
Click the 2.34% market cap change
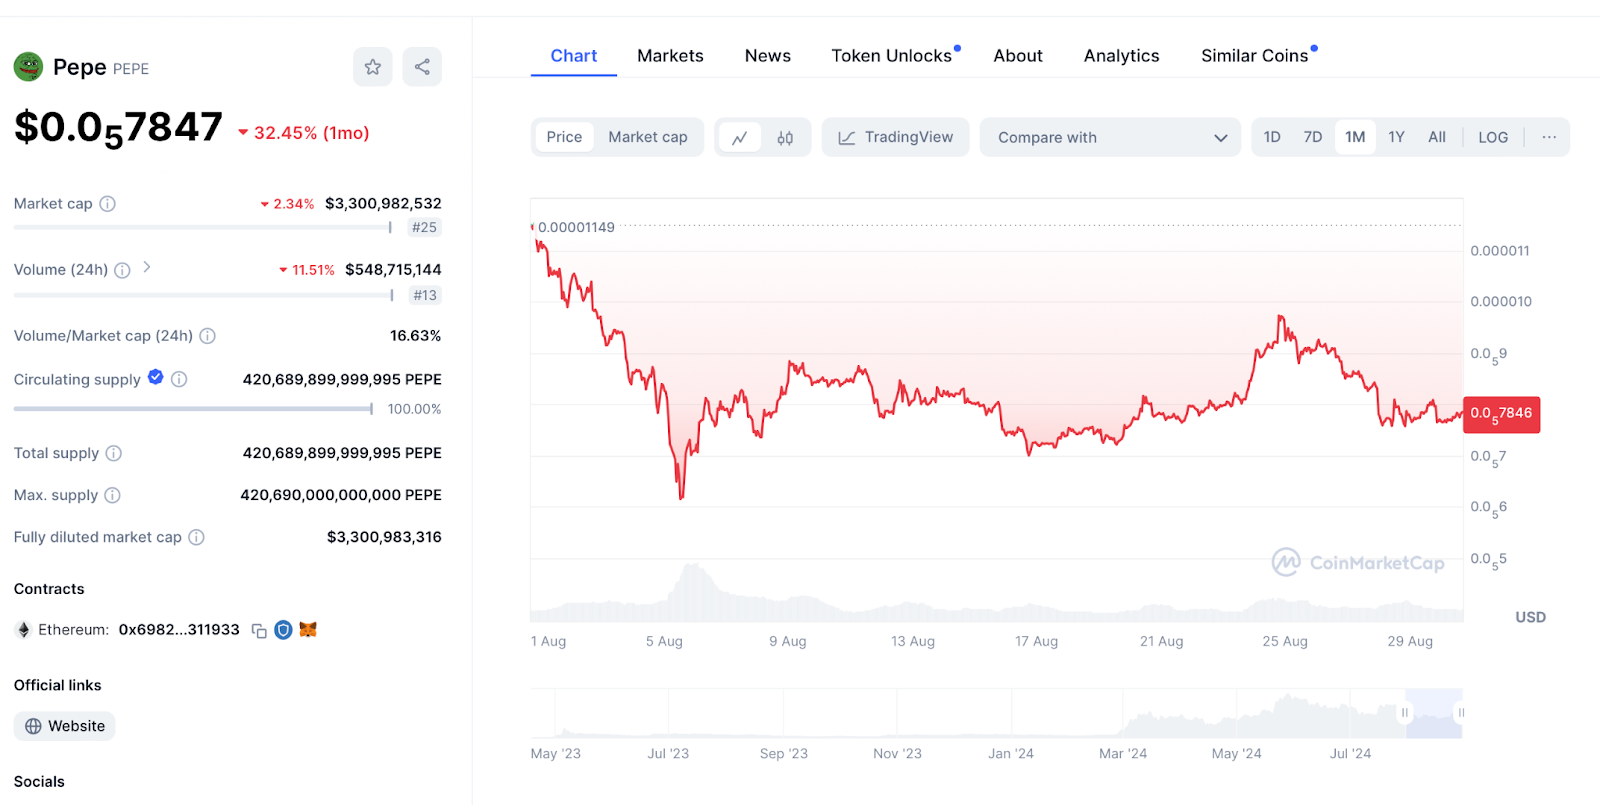287,204
